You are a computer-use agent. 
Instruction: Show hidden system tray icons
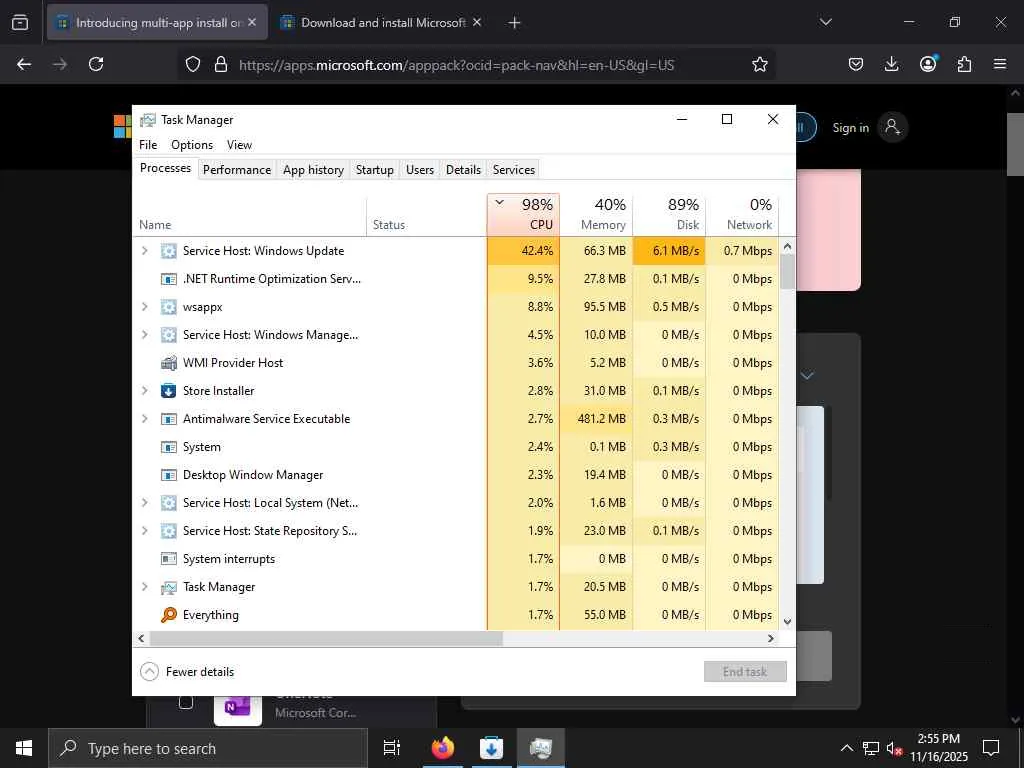(846, 748)
